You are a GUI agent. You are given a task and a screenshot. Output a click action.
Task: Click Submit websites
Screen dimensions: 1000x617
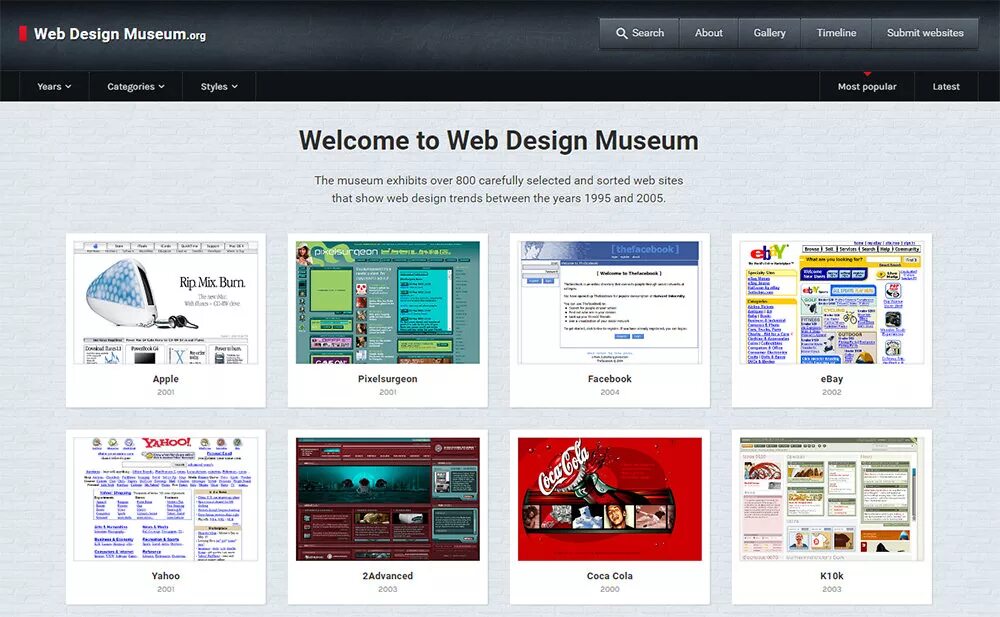(x=925, y=33)
